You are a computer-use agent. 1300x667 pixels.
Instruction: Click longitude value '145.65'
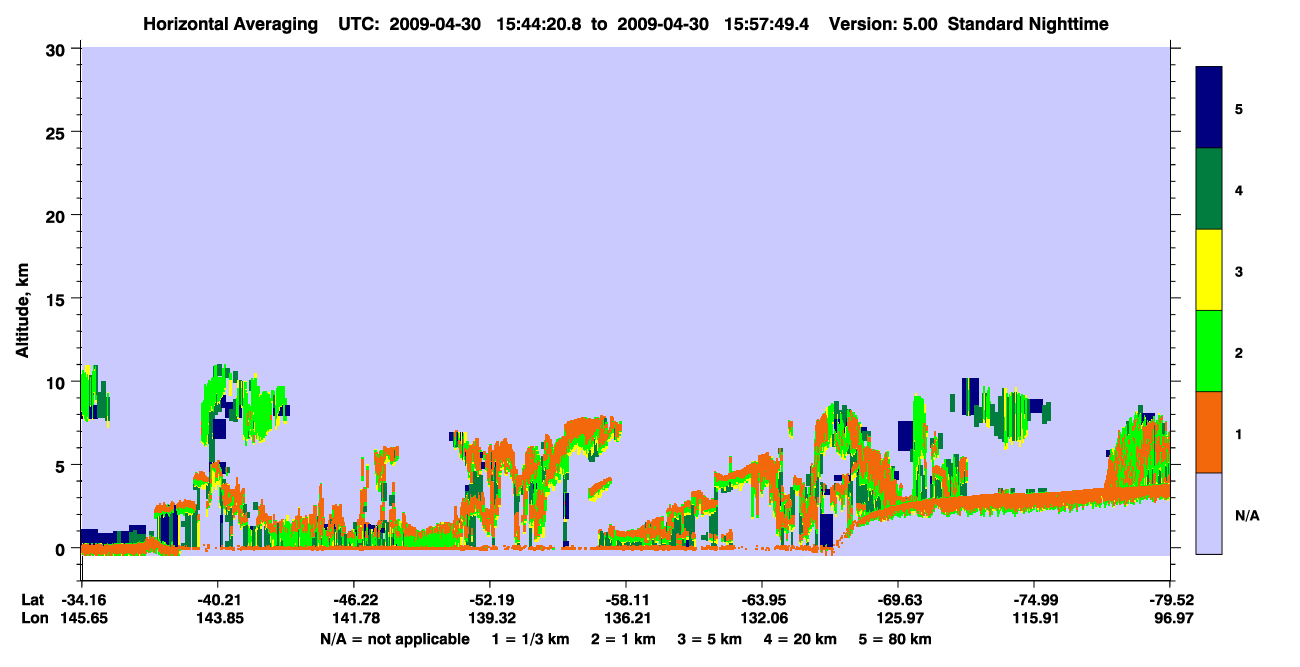82,618
